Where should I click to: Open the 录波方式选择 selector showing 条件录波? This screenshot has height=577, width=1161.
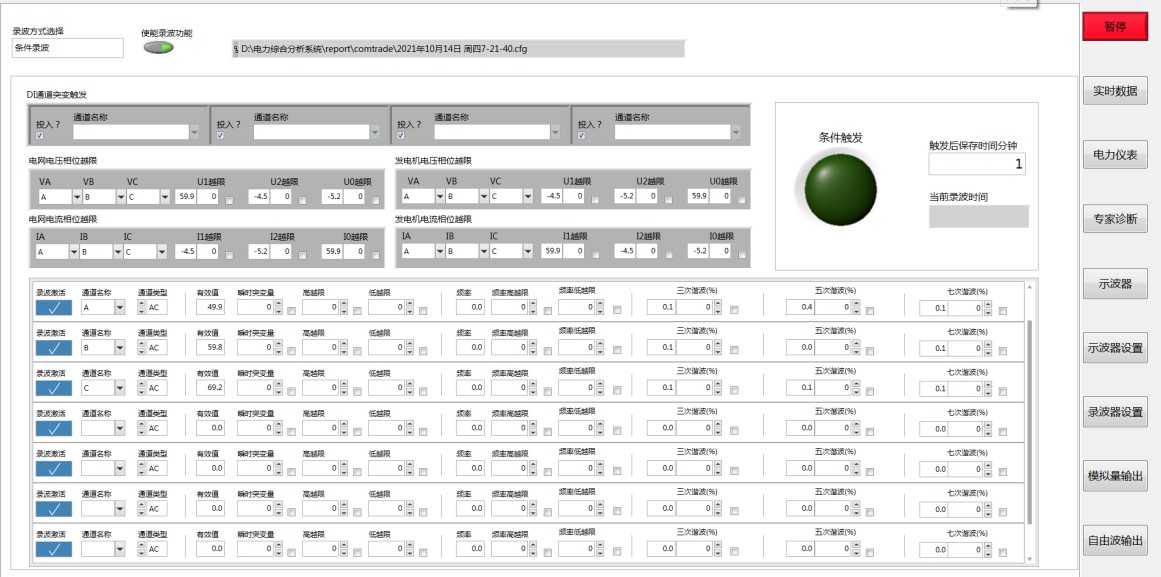click(67, 48)
